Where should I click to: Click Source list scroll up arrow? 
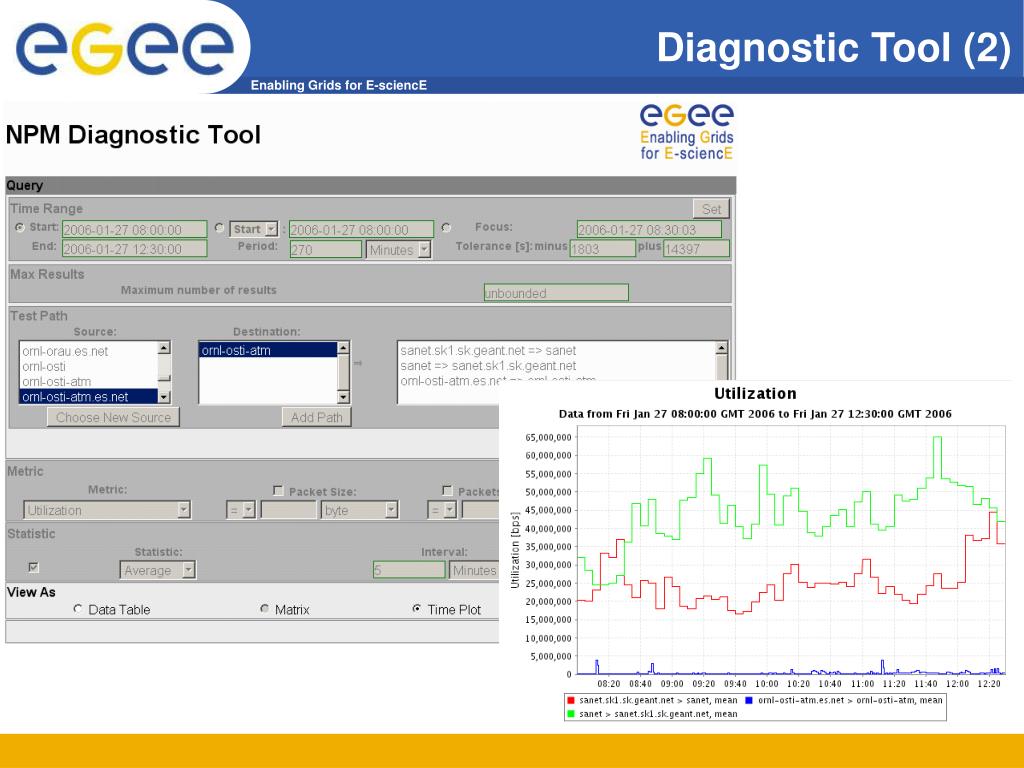165,347
